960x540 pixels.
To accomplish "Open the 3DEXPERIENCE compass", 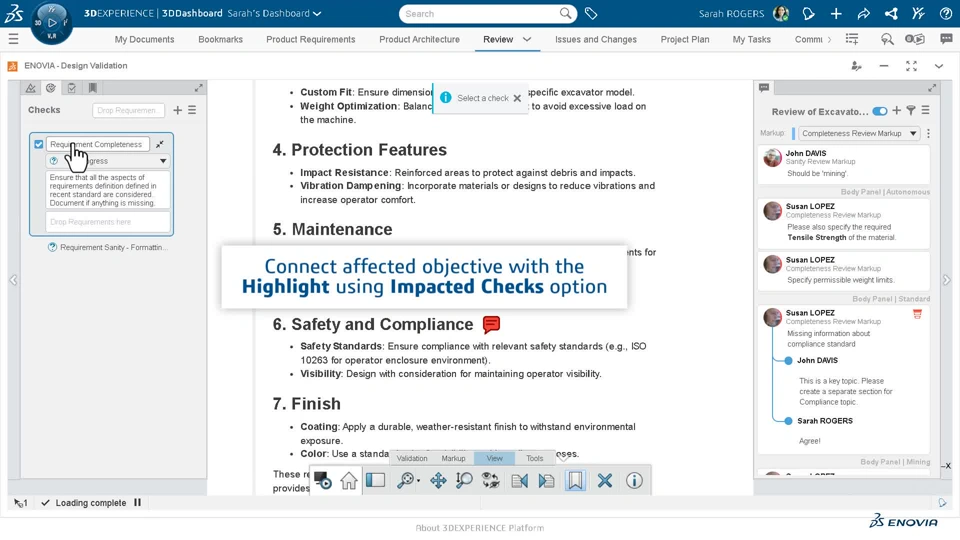I will pos(51,23).
